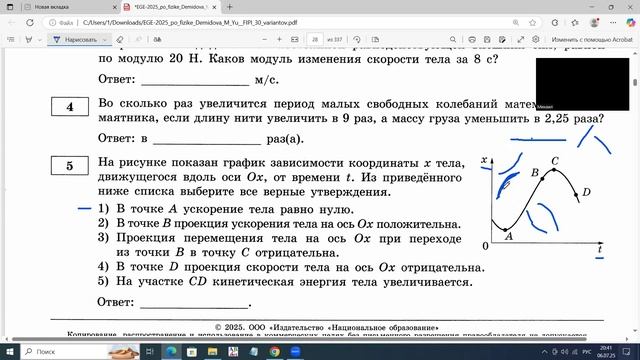This screenshot has width=640, height=360.
Task: Open the Copilot sidebar
Action: (631, 23)
